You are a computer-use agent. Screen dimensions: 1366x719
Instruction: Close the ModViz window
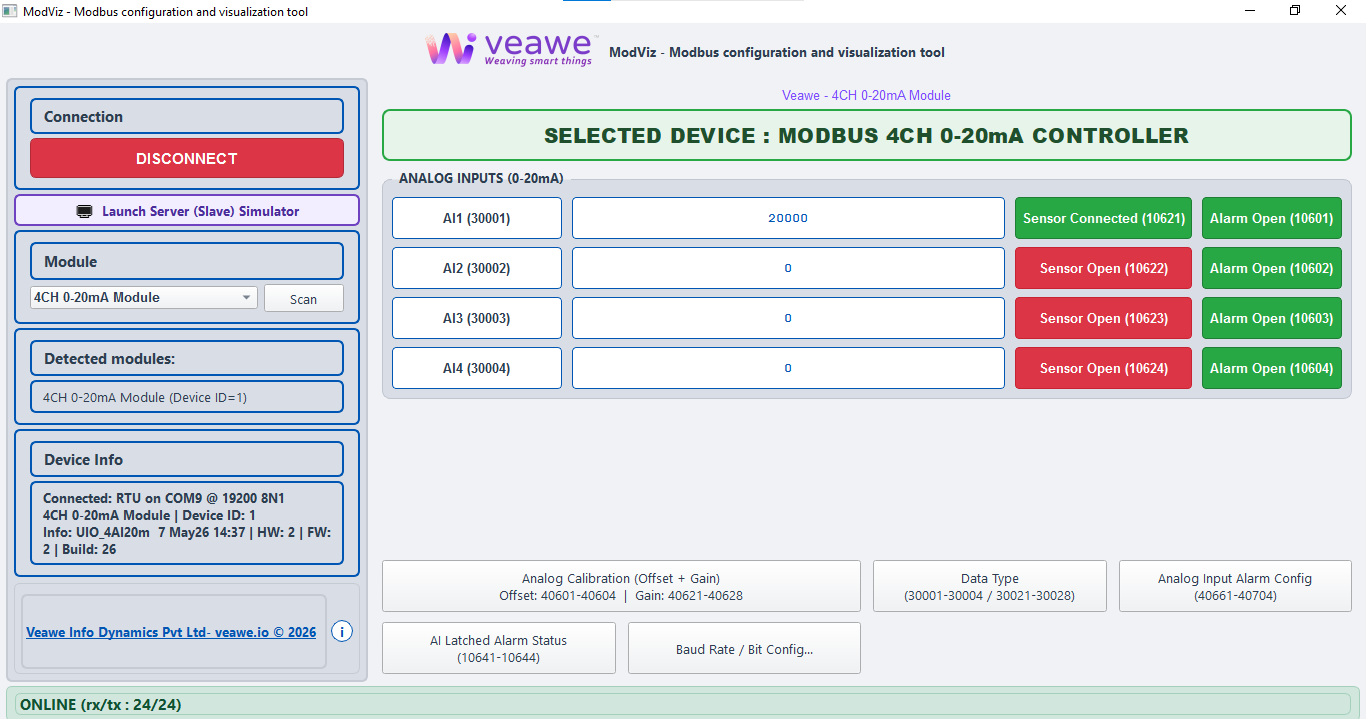pyautogui.click(x=1341, y=11)
